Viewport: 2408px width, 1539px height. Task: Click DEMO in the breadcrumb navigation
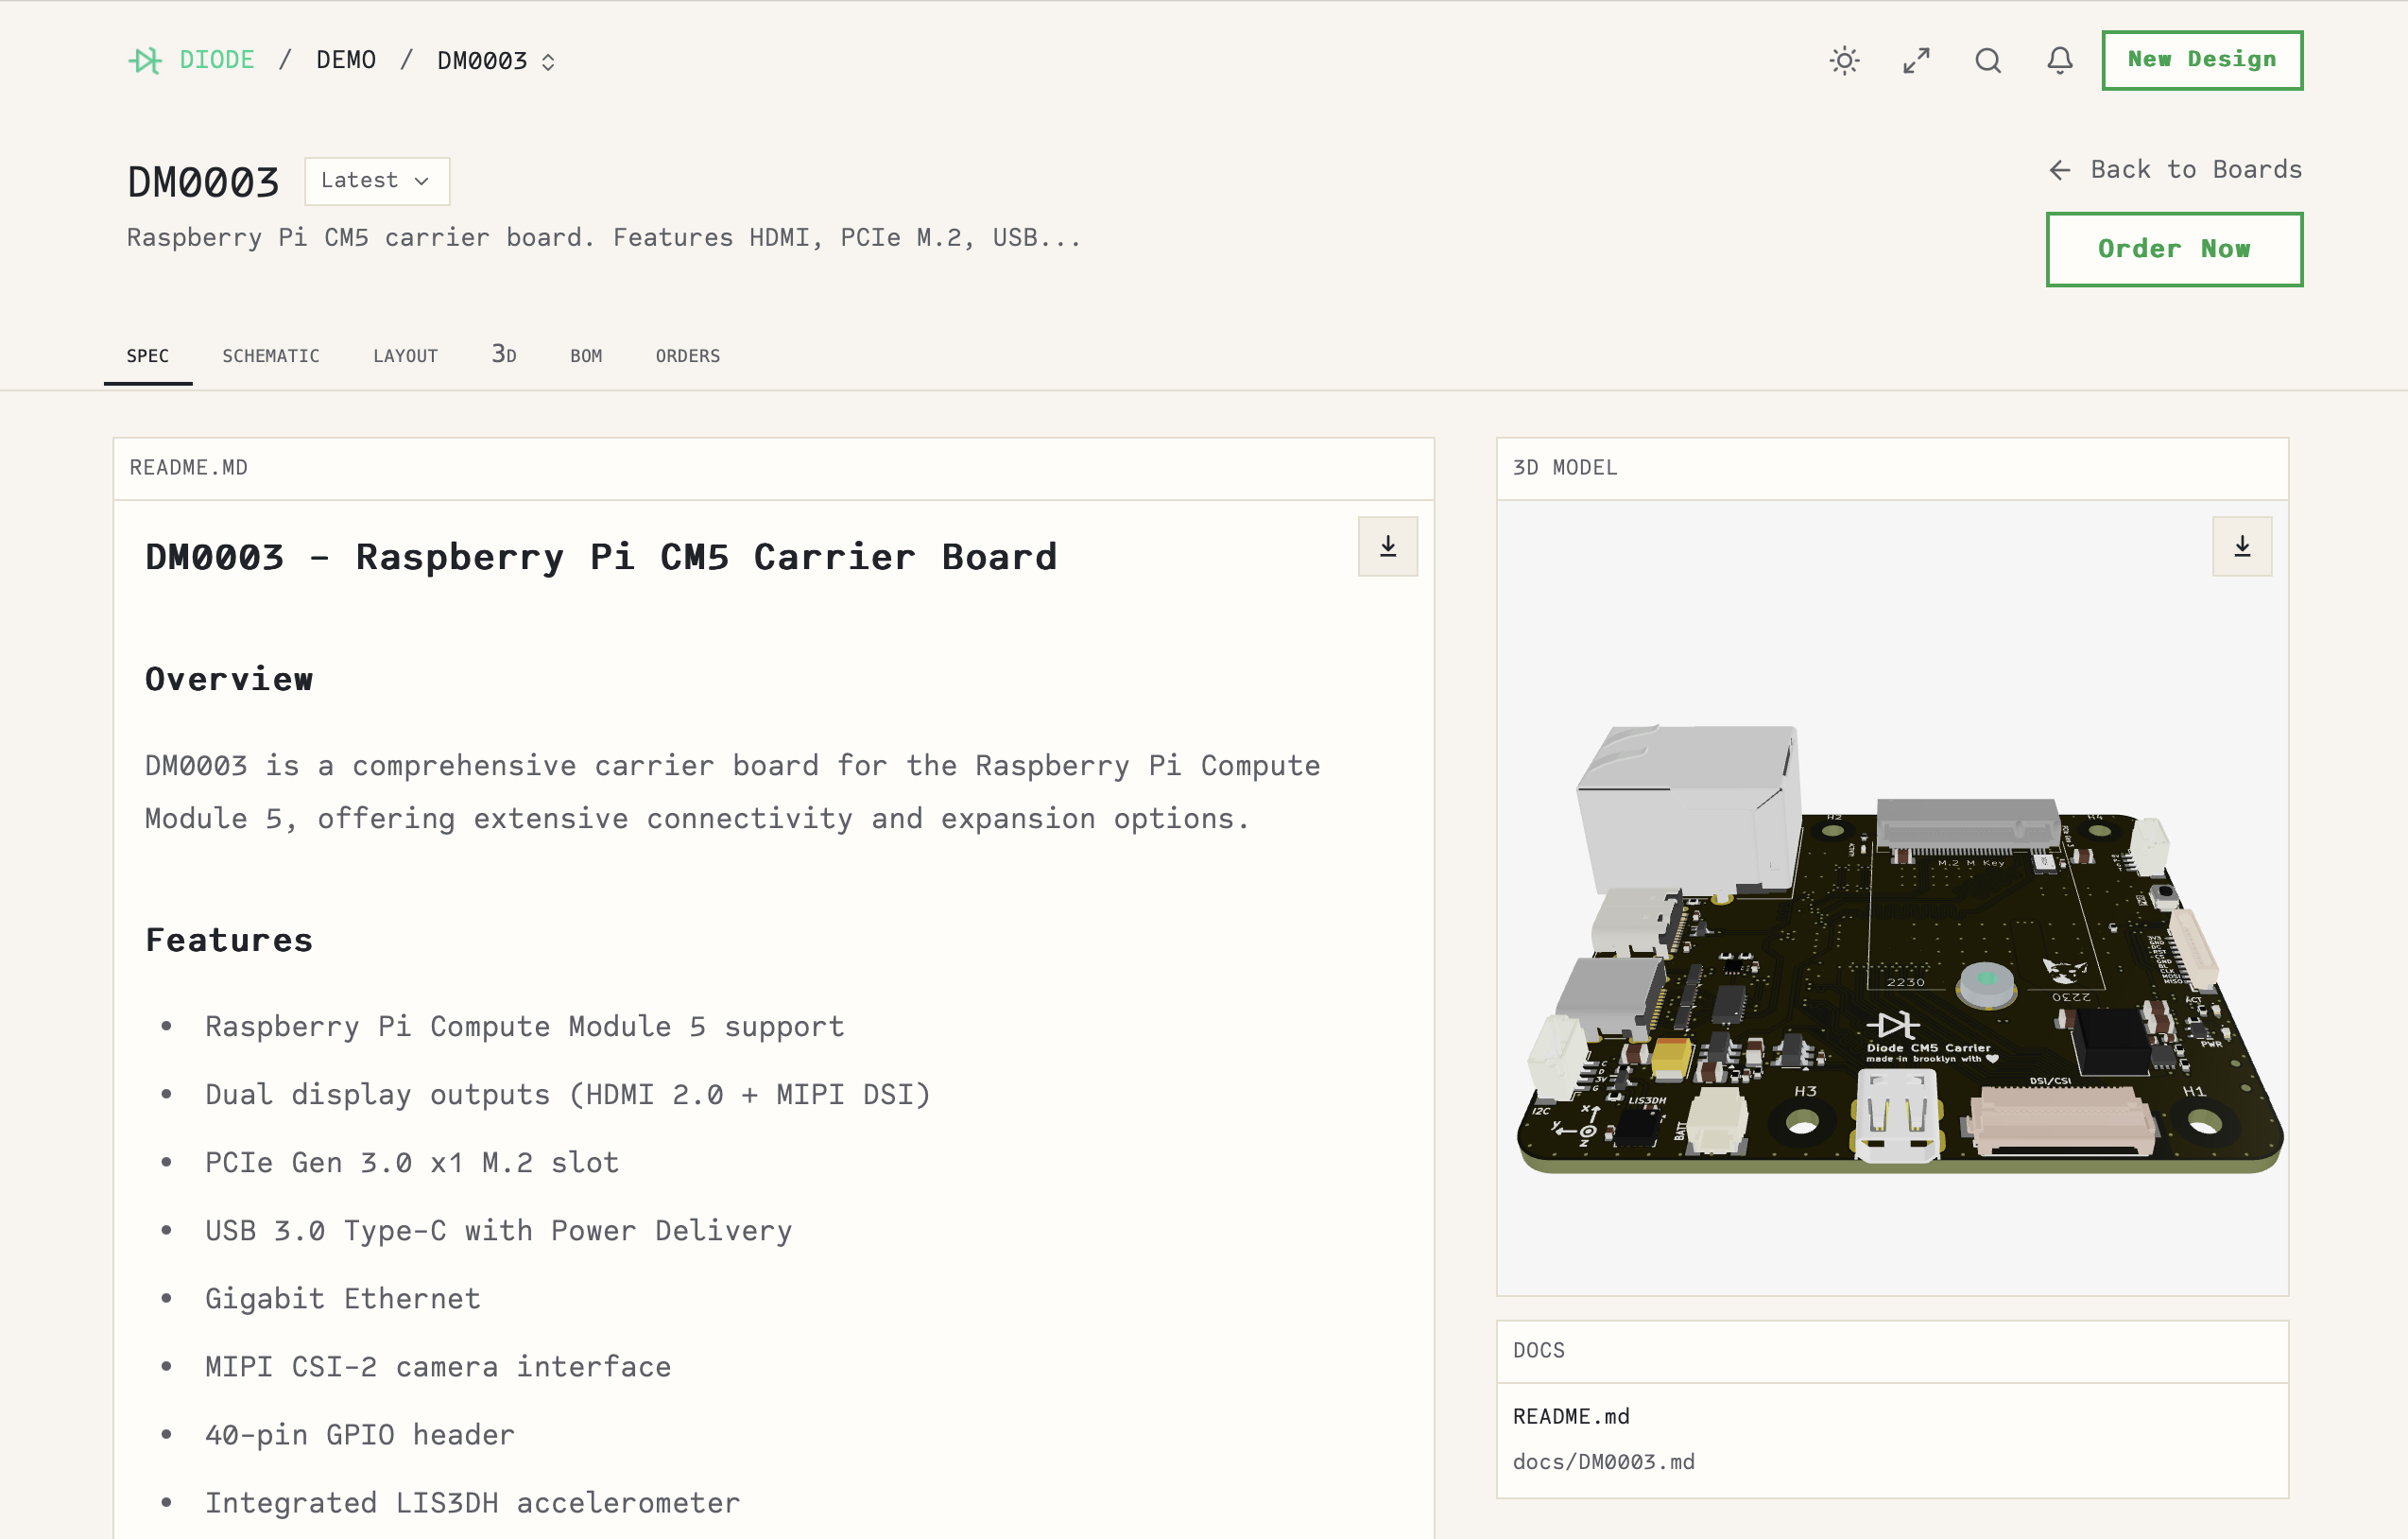tap(346, 60)
